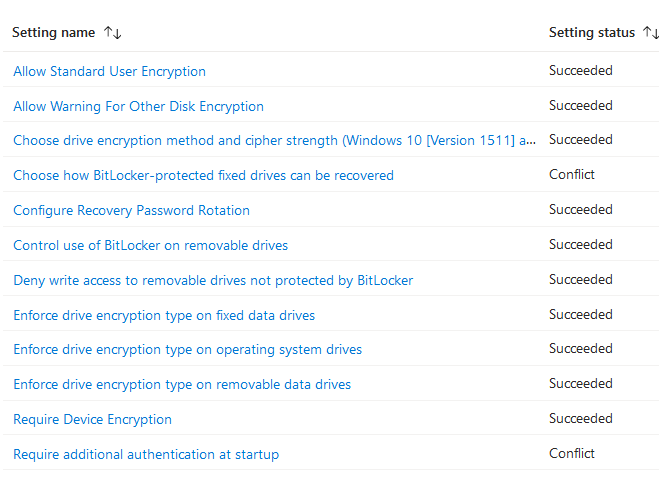Image resolution: width=659 pixels, height=488 pixels.
Task: Open Allow Standard User Encryption setting
Action: 109,71
